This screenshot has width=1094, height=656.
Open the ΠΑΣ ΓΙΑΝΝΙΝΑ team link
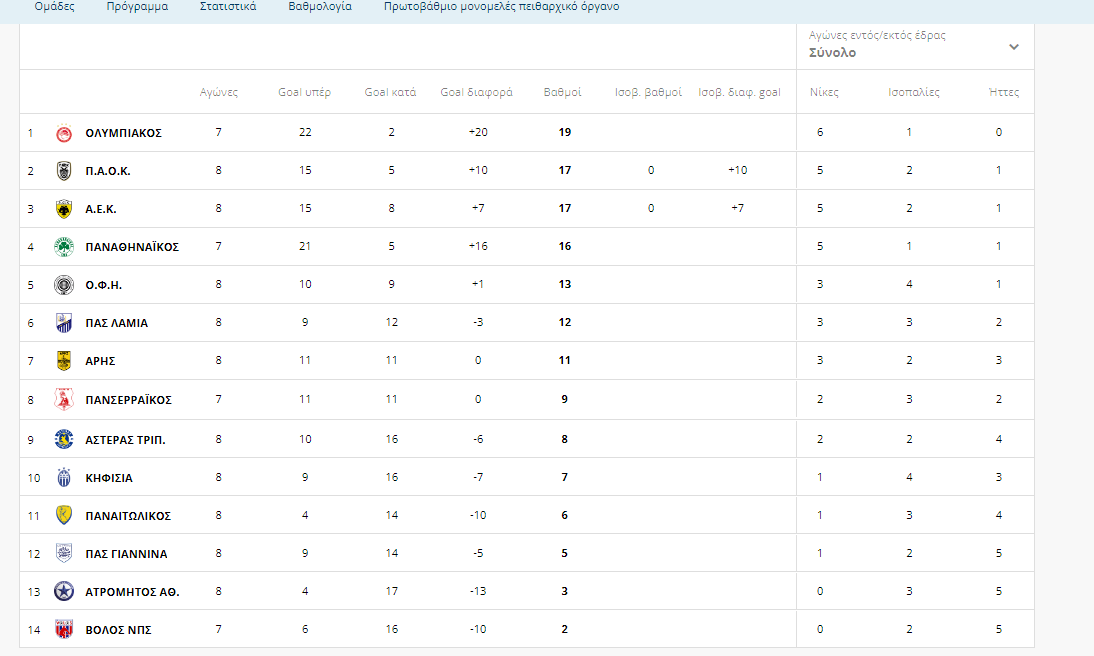(126, 553)
